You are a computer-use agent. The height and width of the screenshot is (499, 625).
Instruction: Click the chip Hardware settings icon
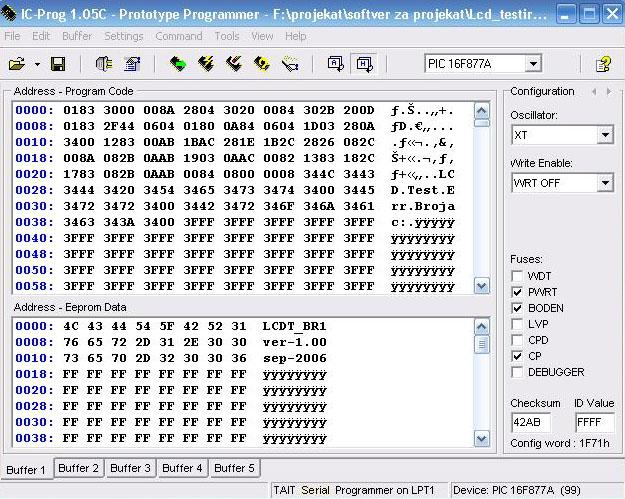pyautogui.click(x=104, y=64)
